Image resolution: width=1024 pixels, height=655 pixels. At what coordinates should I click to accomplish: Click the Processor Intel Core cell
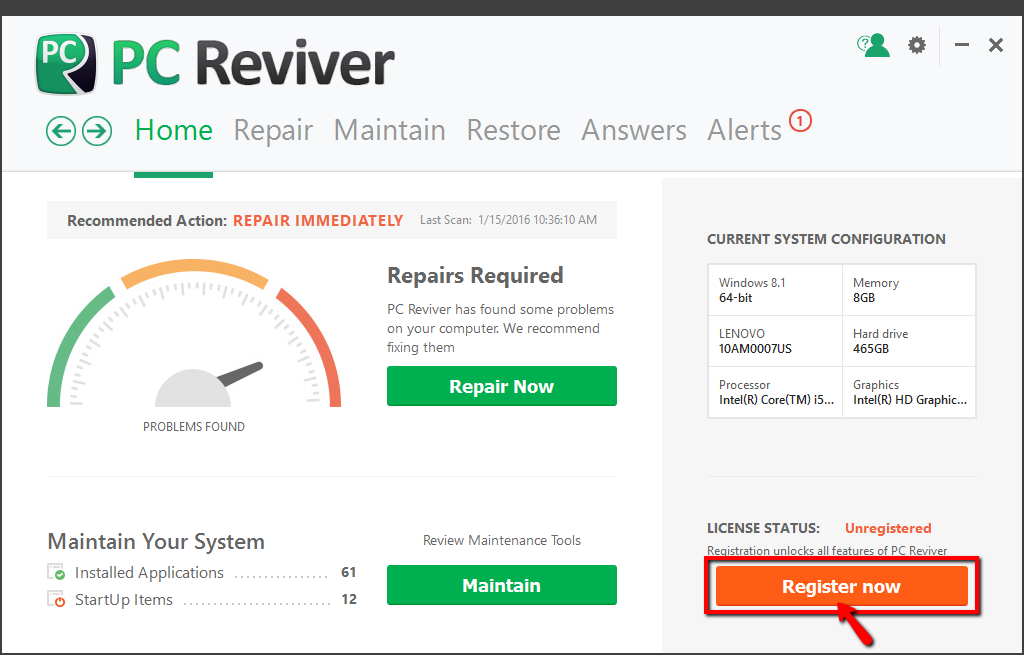point(775,392)
